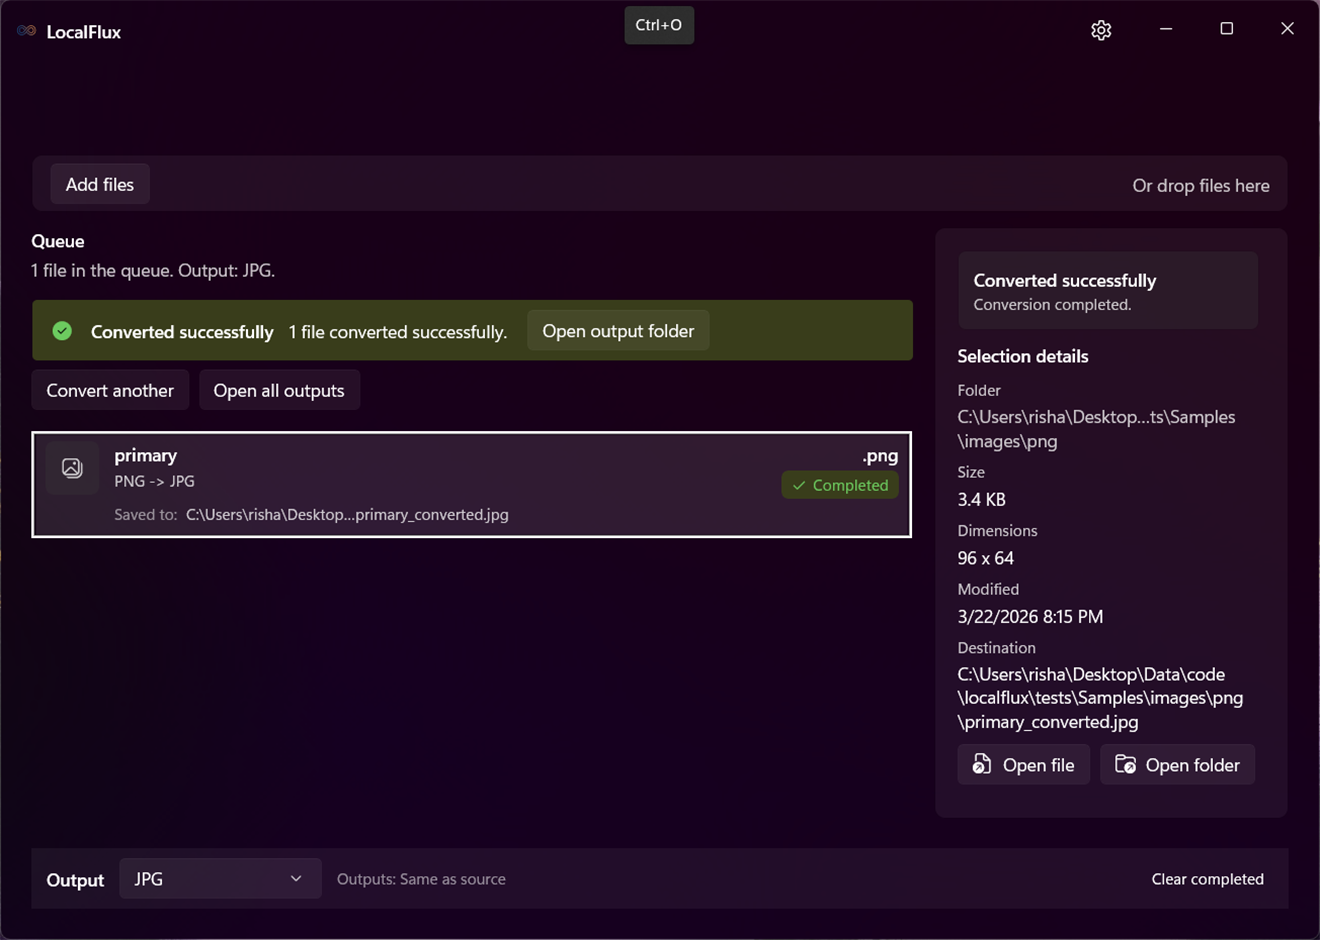Click the green success checkmark icon

click(x=62, y=331)
